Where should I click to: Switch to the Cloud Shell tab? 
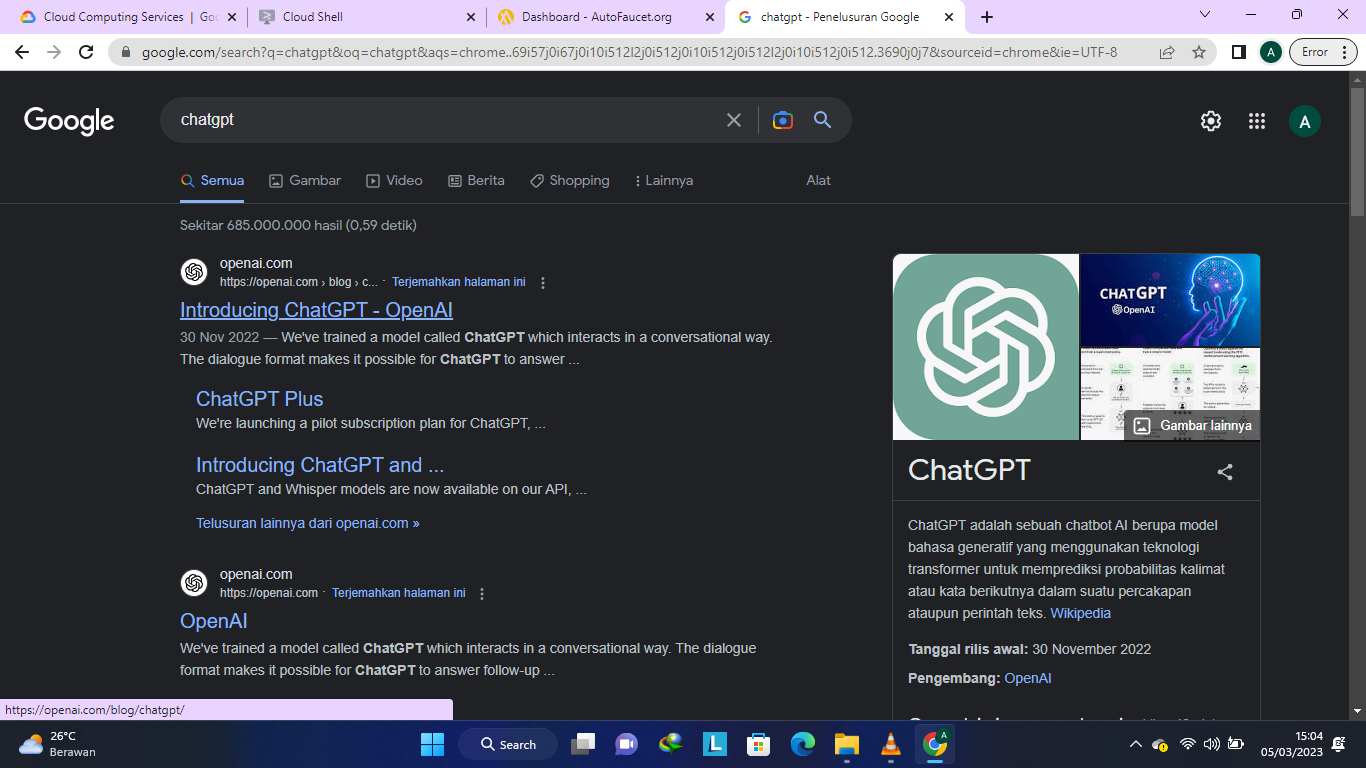coord(367,17)
